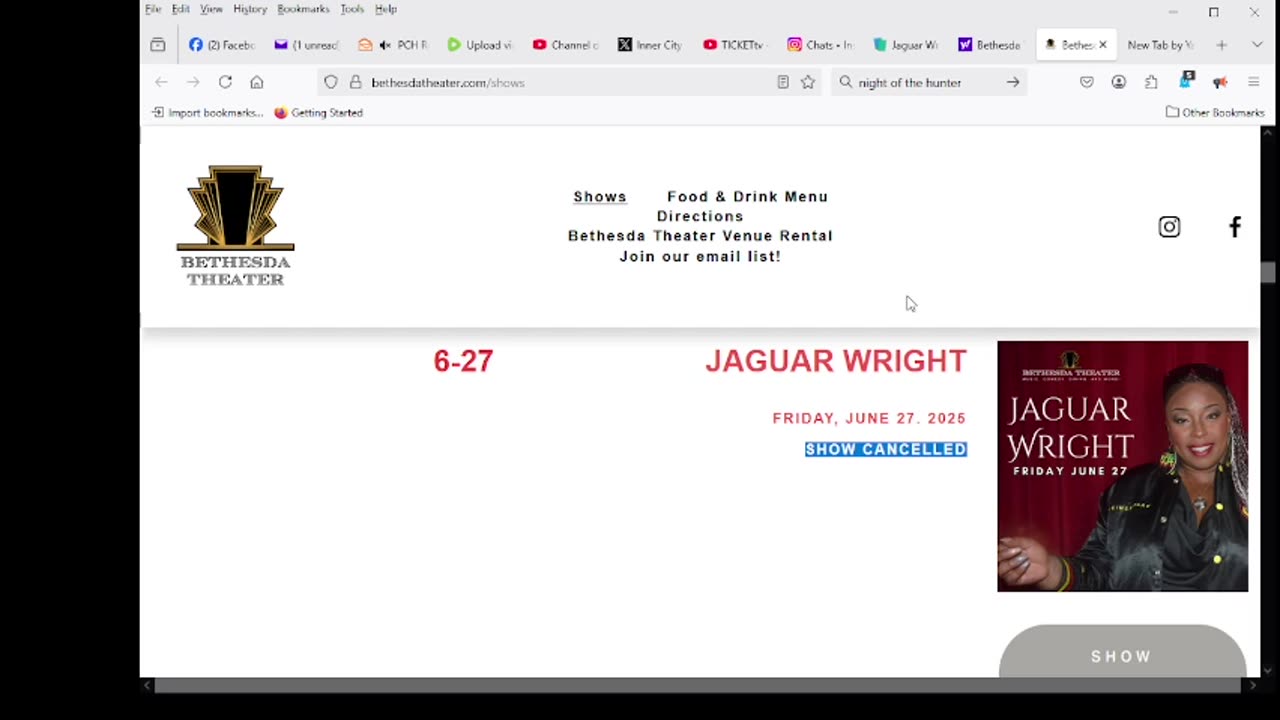Click the blue extension badge icon
Screen dimensions: 1280x720
click(x=1186, y=80)
